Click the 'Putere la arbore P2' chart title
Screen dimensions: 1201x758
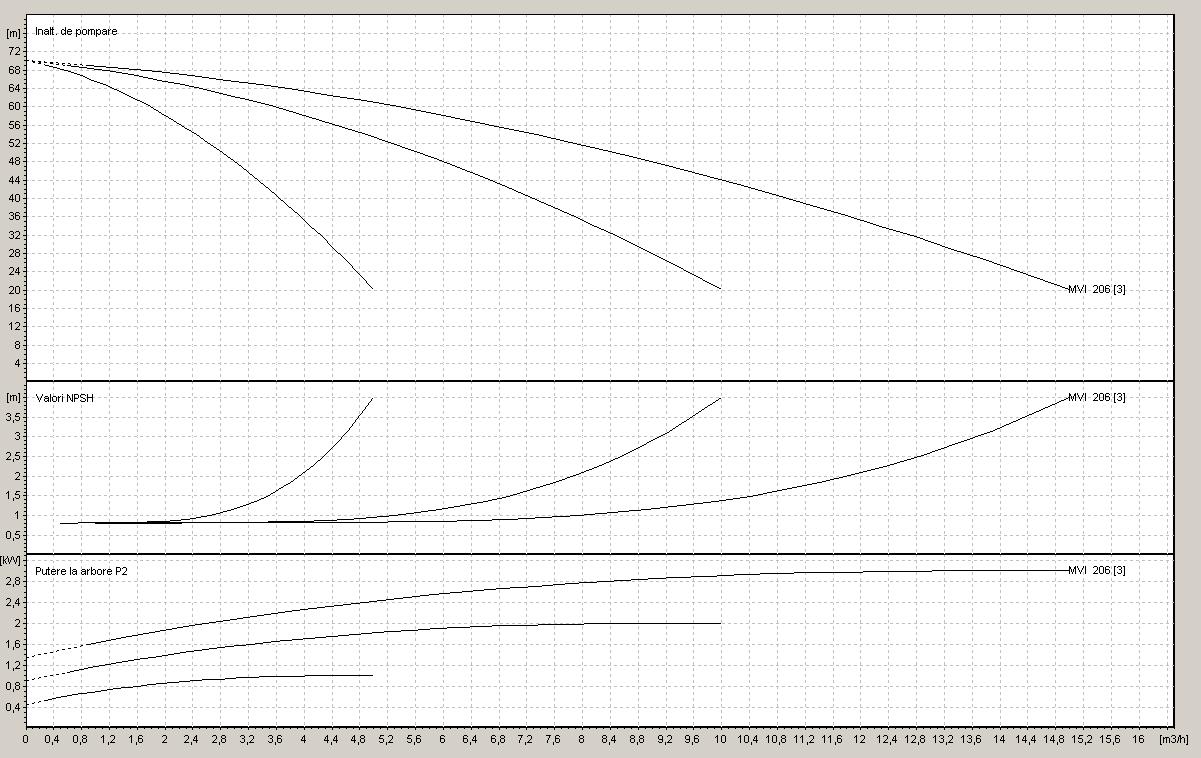[81, 570]
